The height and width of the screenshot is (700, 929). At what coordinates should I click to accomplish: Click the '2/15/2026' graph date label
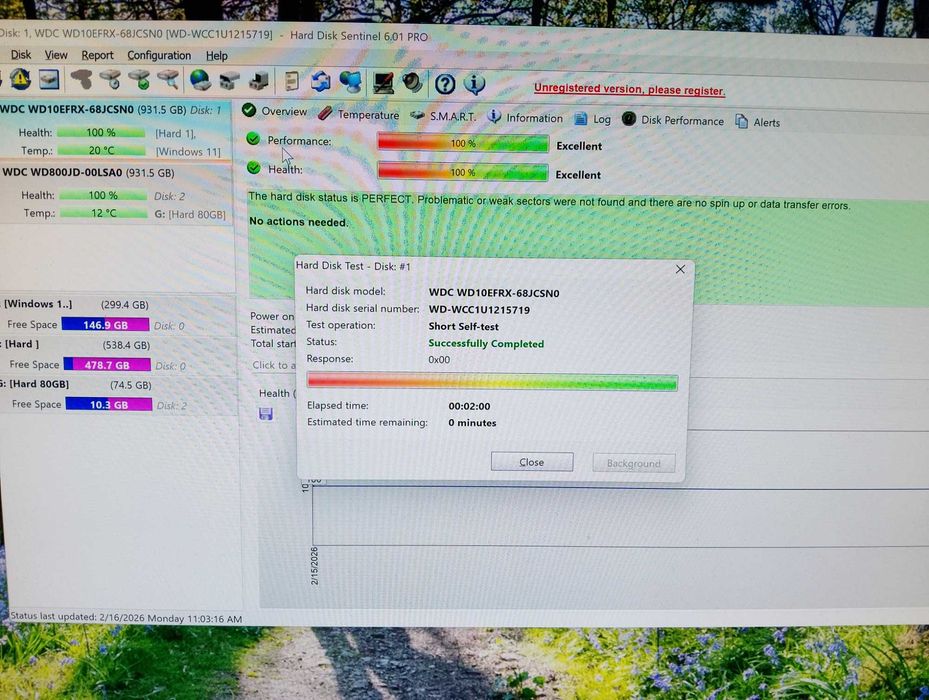click(315, 565)
